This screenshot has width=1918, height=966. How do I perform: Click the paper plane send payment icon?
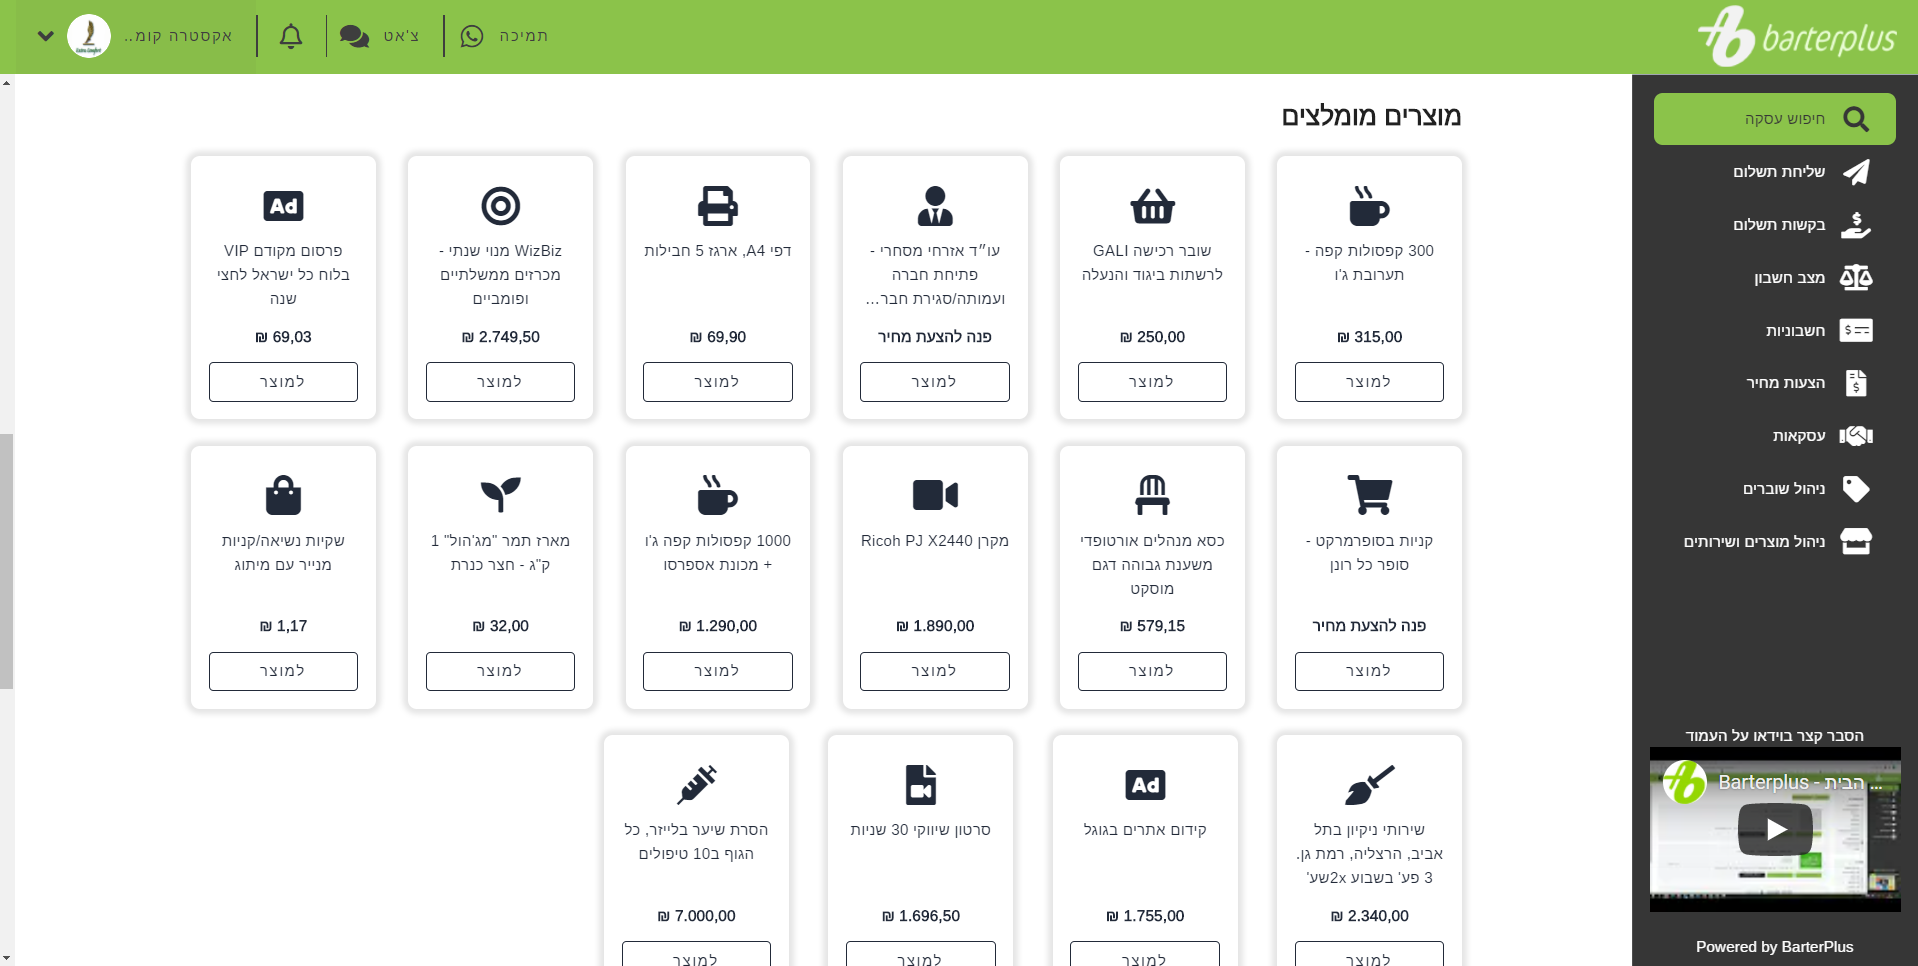click(x=1855, y=172)
